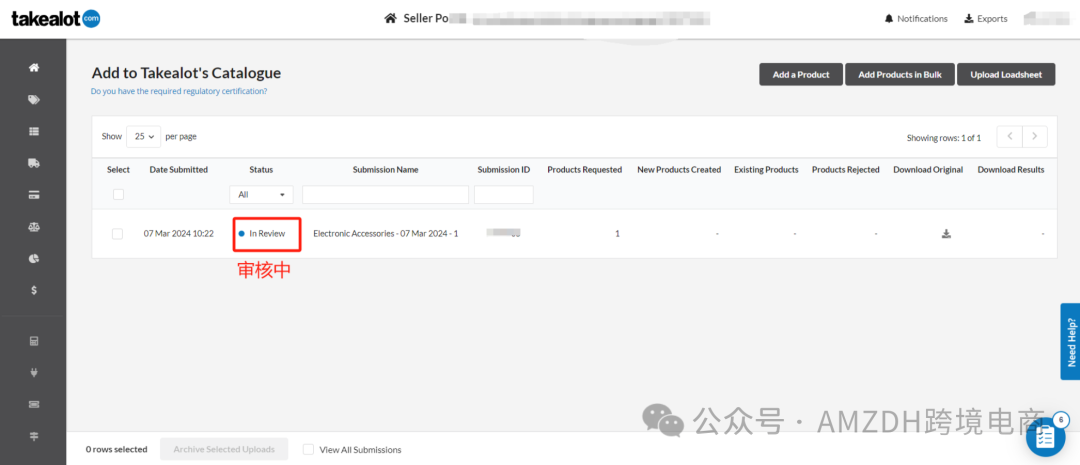Click the 0 rows selected text

[x=116, y=449]
